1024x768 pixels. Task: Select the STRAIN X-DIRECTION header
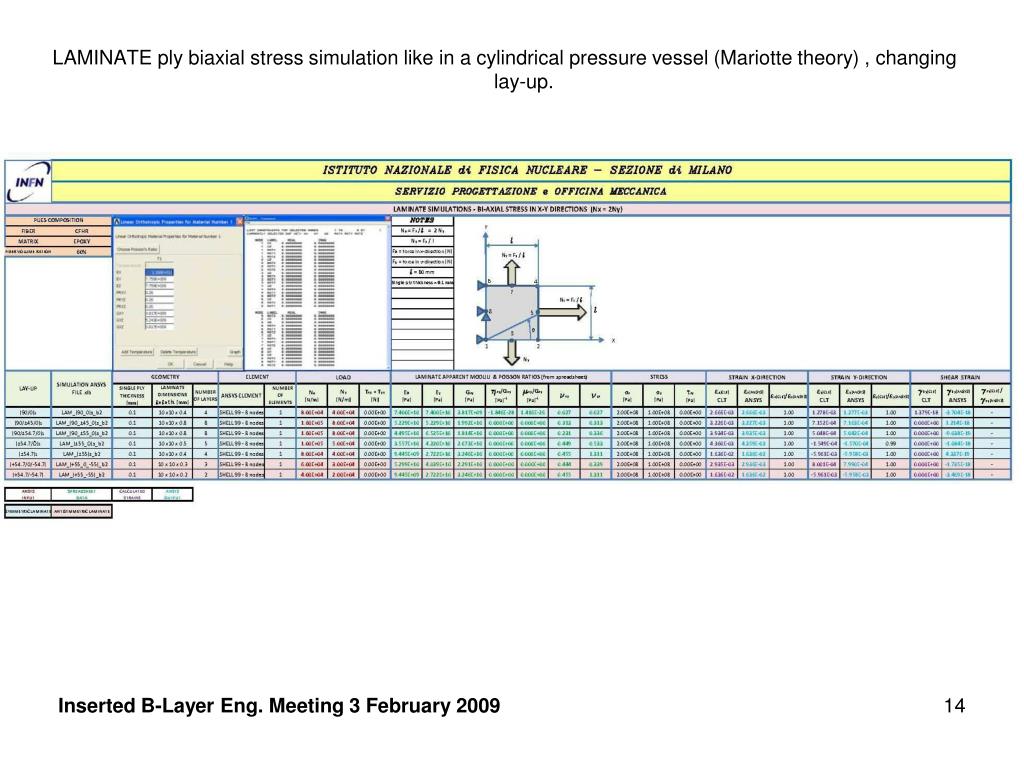click(x=757, y=377)
